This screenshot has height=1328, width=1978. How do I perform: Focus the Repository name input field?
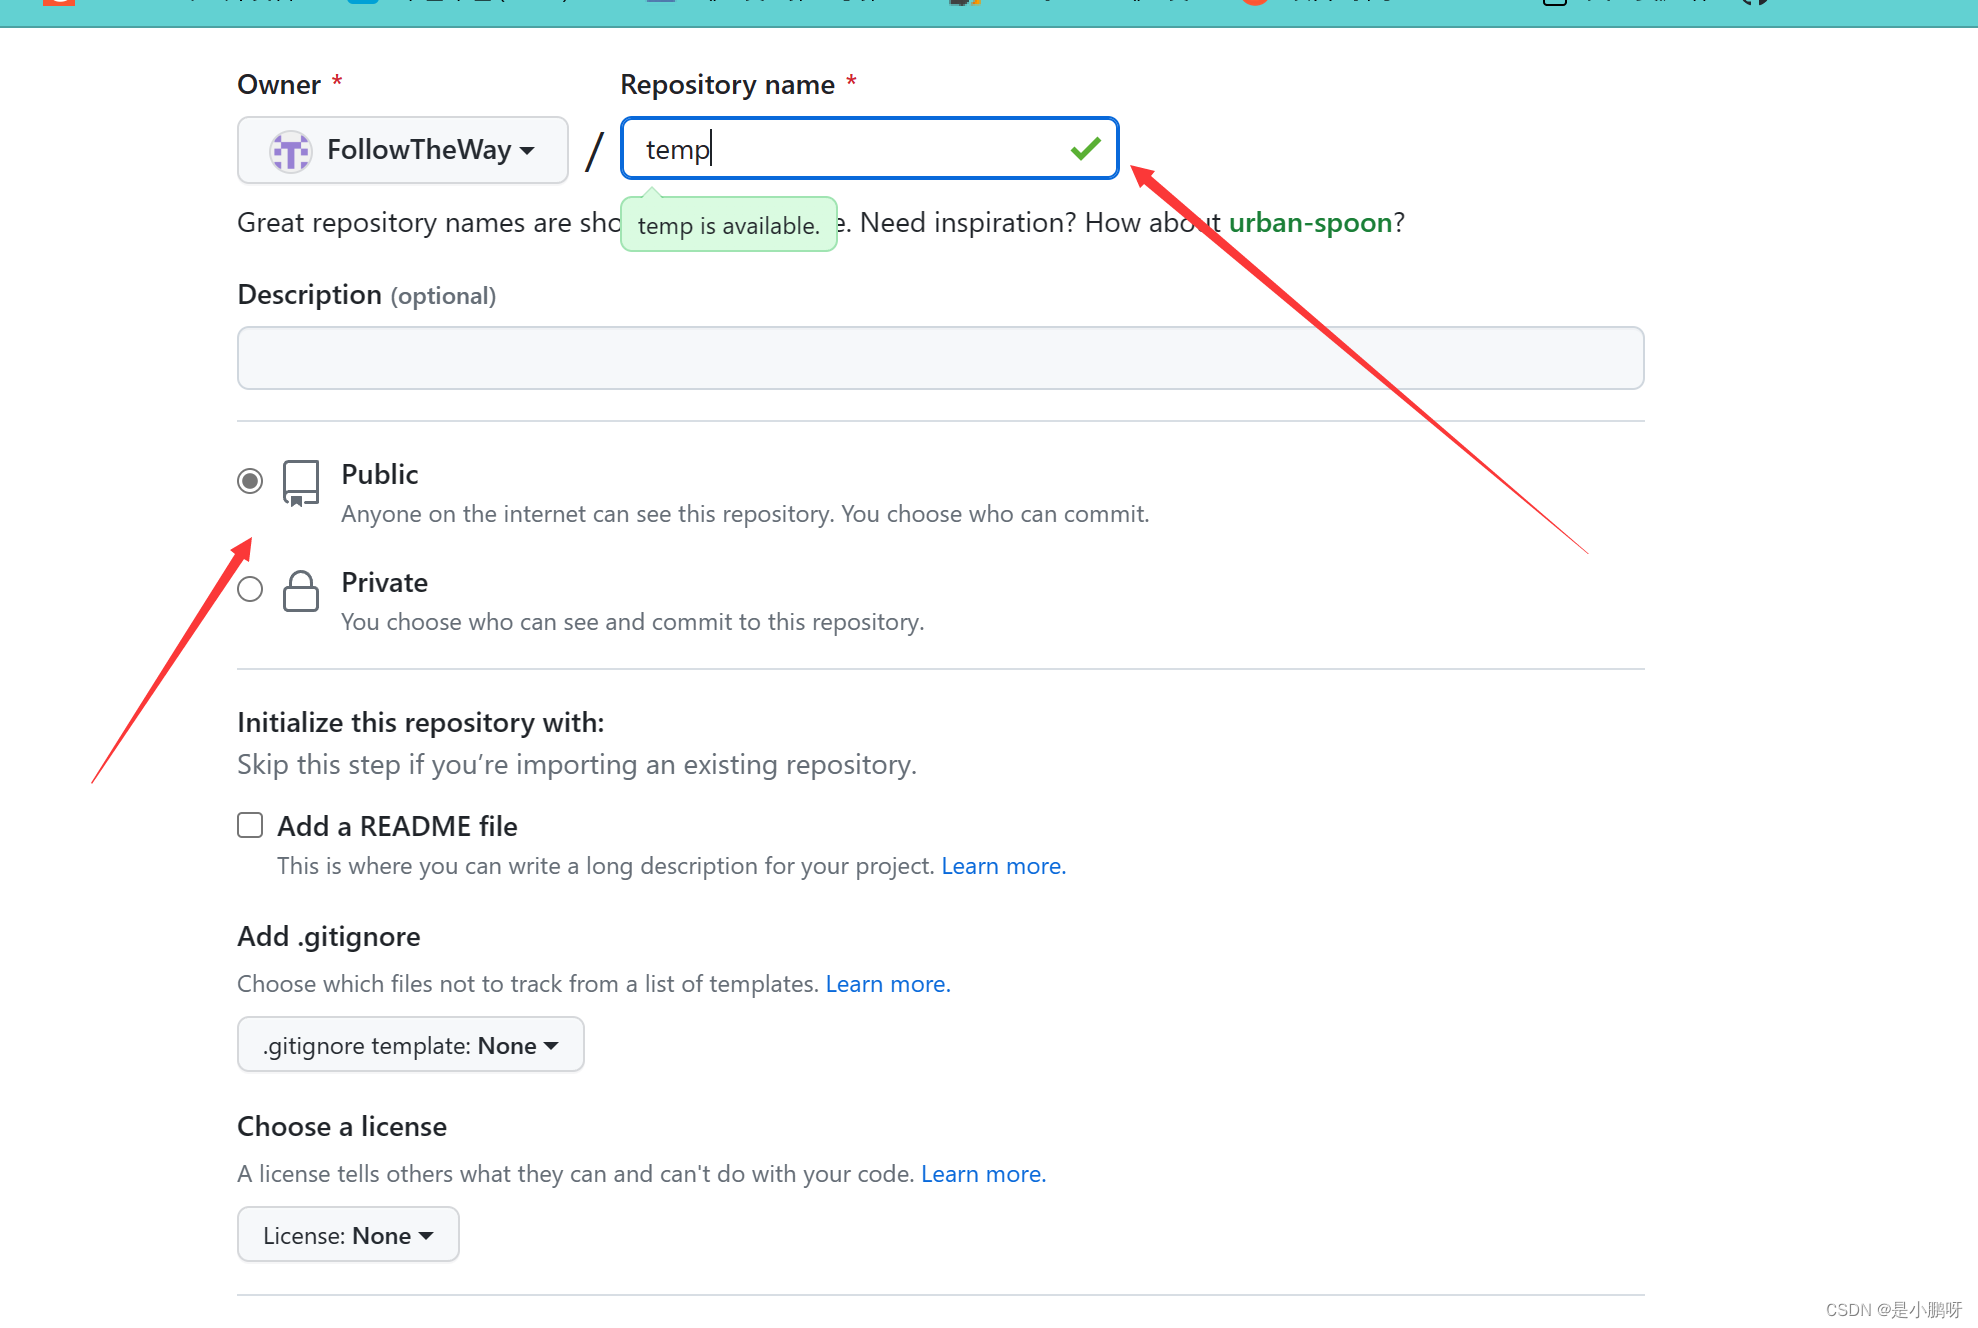click(x=869, y=149)
